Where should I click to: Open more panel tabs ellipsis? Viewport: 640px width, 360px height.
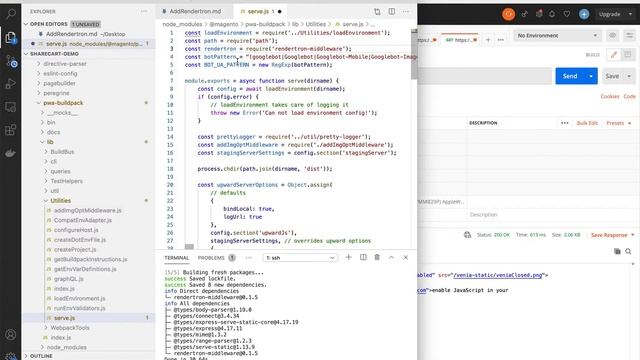pos(249,258)
